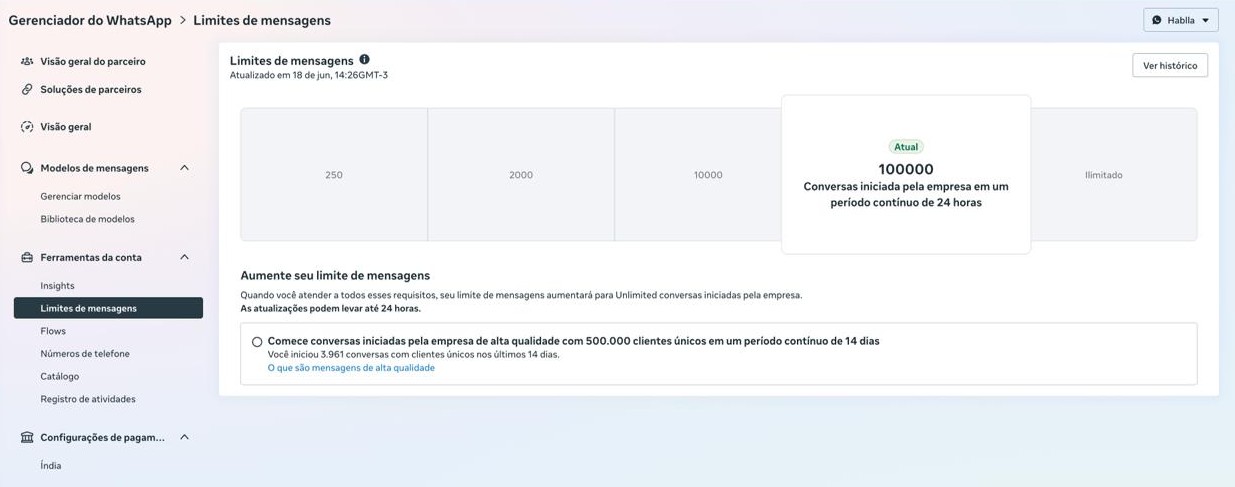Click the Modelos de mensagens chat icon
This screenshot has width=1235, height=487.
27,168
